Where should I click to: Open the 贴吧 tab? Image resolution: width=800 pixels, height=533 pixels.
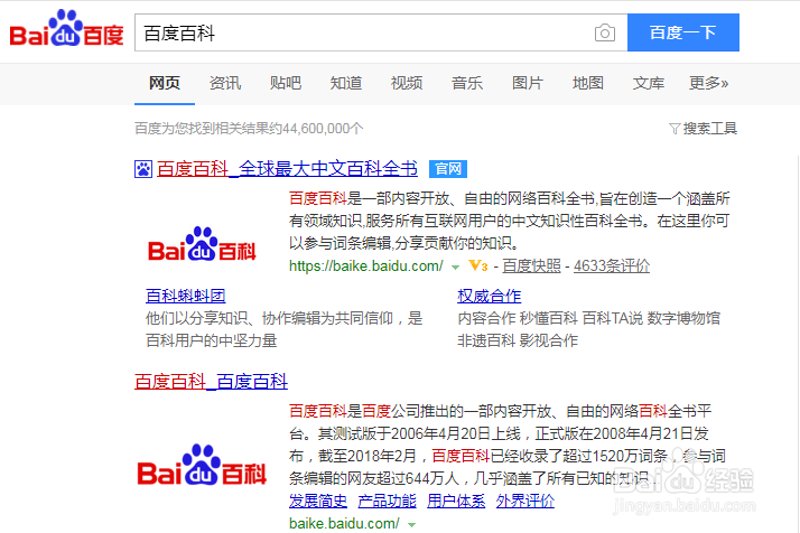(x=286, y=83)
